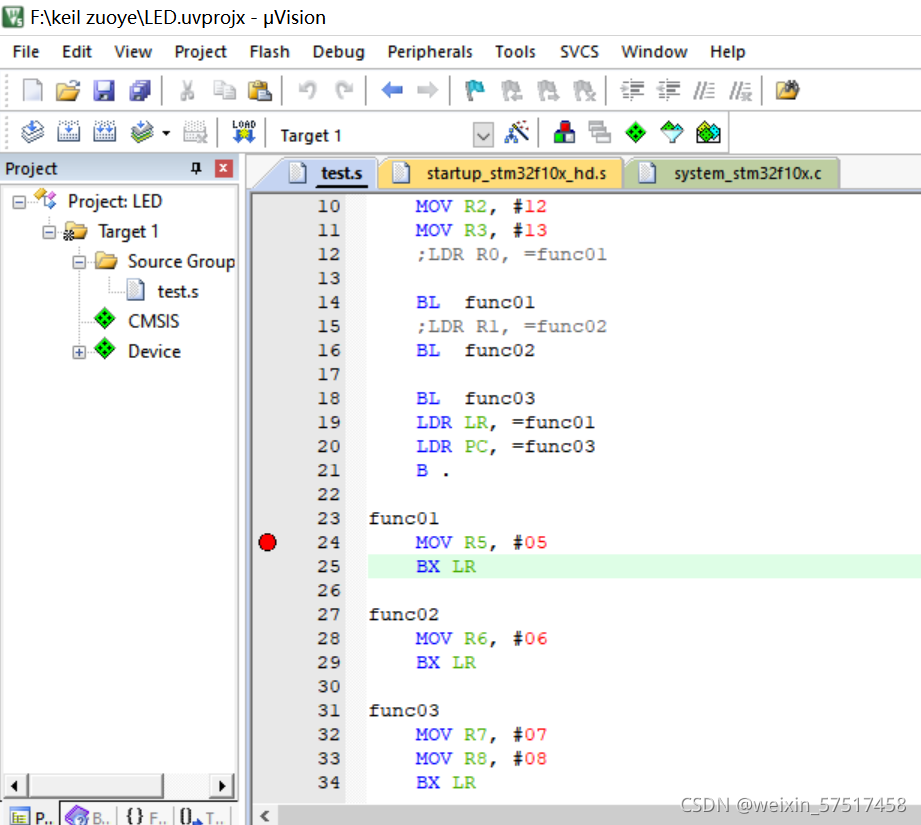Collapse the Target 1 tree node
This screenshot has height=825, width=921.
pos(49,232)
